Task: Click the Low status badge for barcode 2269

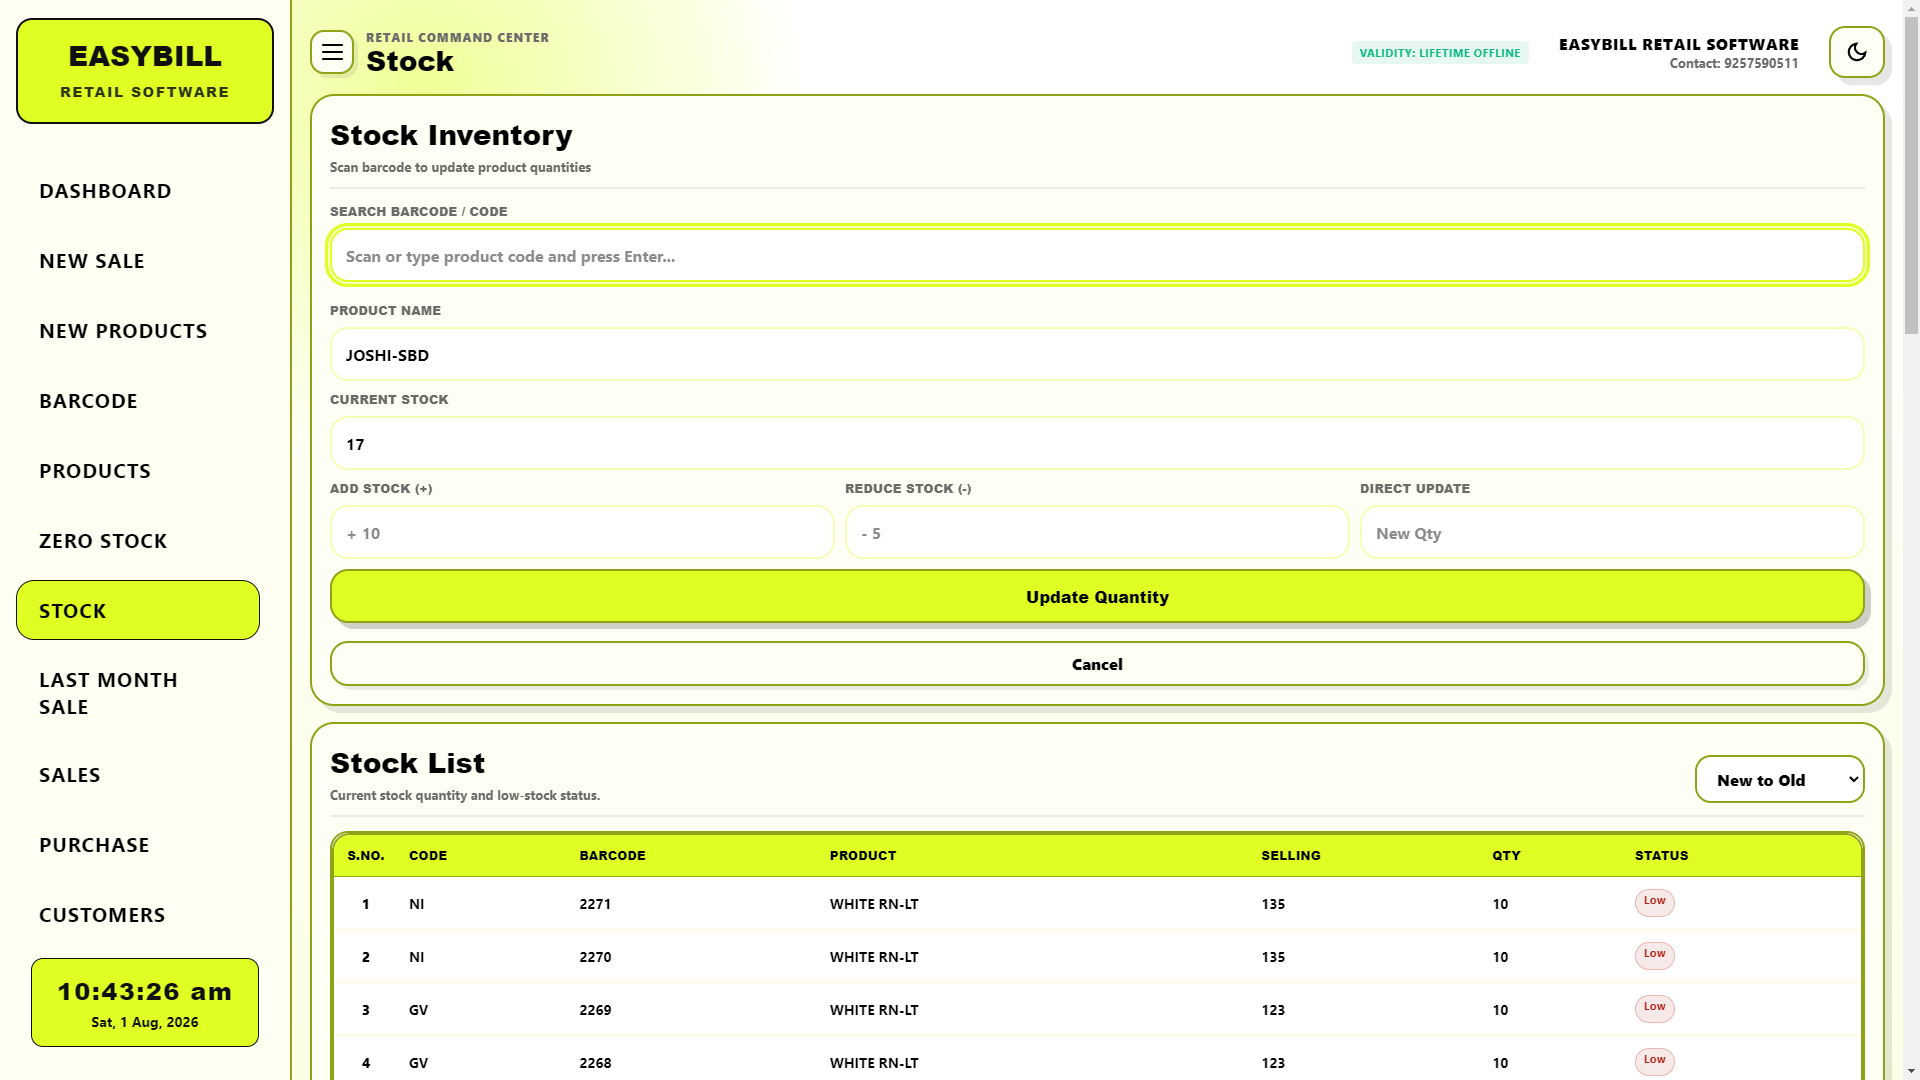Action: (x=1654, y=1008)
